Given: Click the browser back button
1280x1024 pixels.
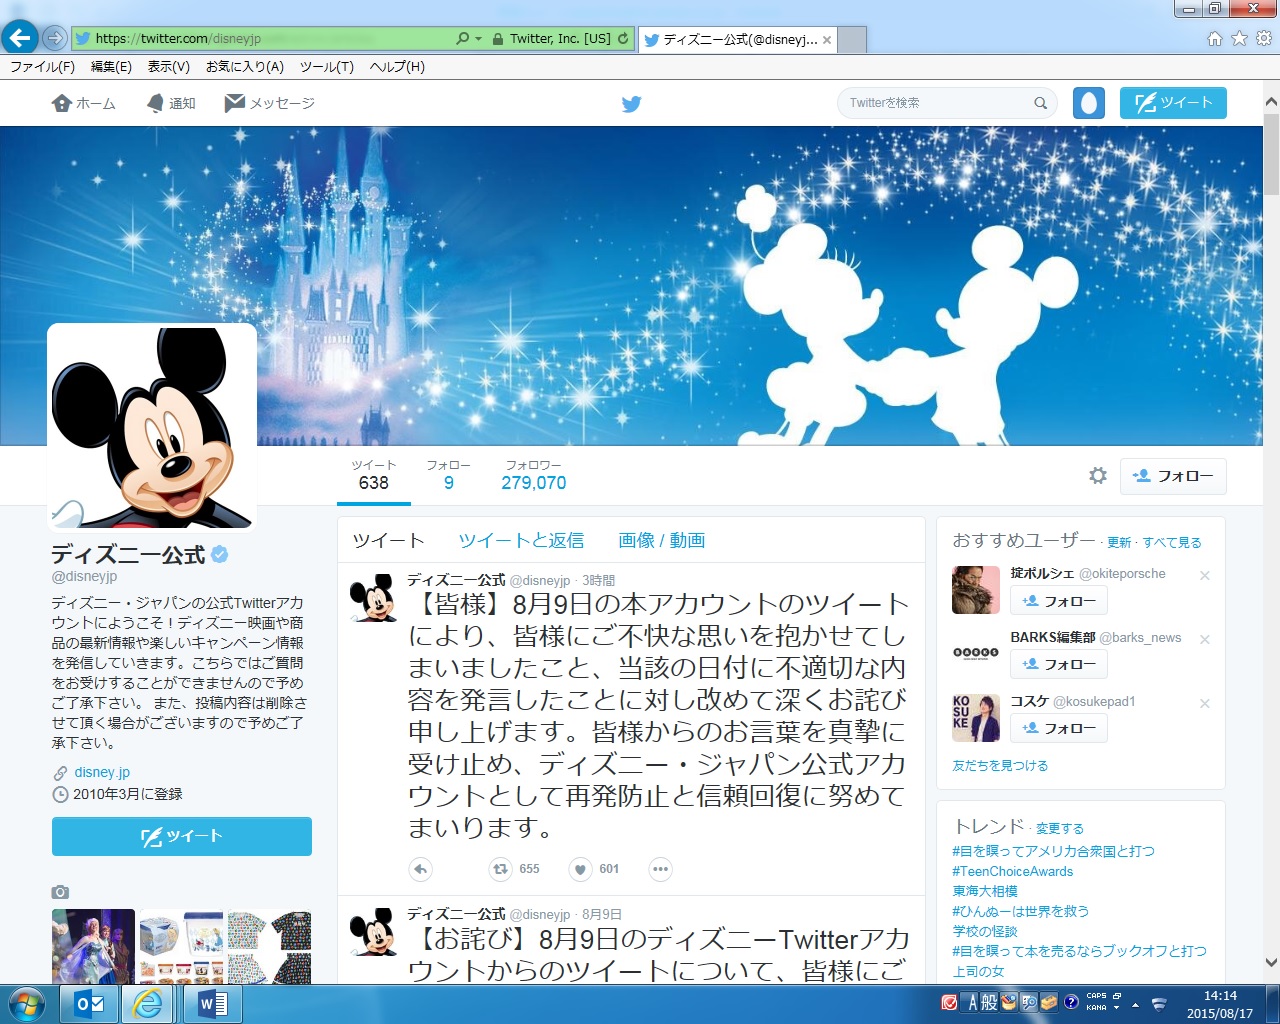Looking at the screenshot, I should tap(20, 38).
